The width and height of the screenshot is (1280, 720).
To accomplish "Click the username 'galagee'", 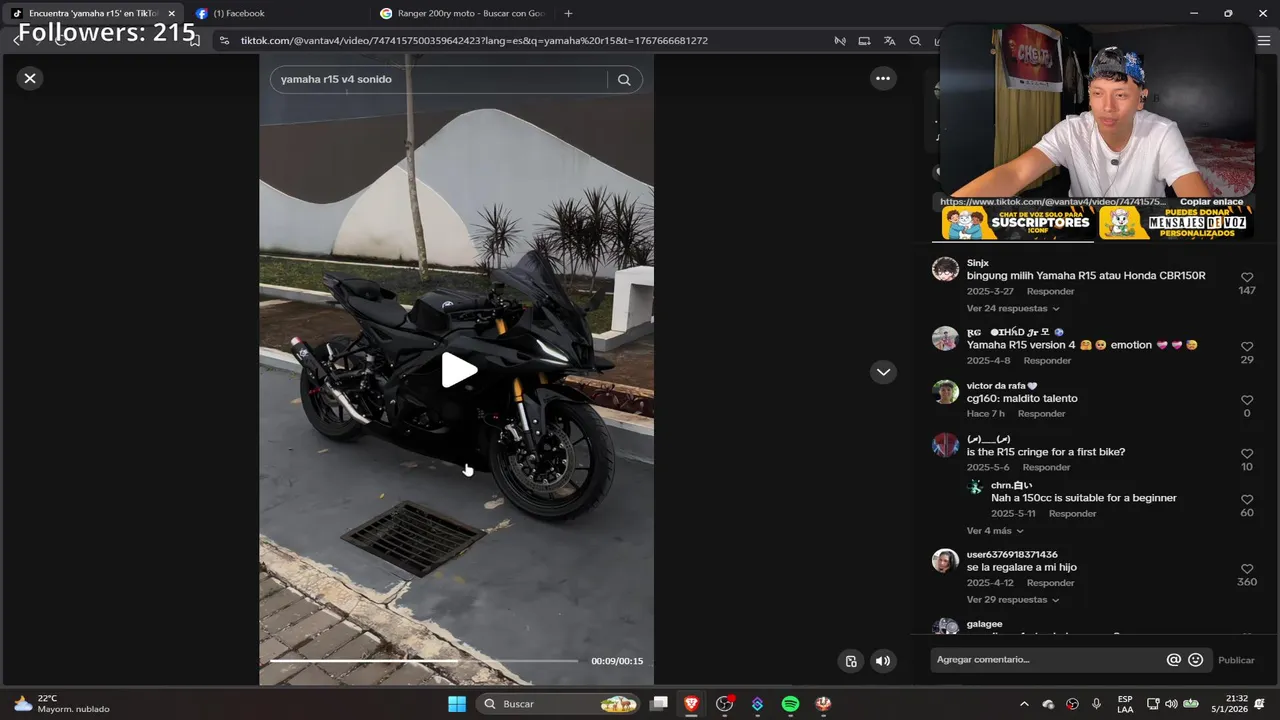I will click(984, 624).
